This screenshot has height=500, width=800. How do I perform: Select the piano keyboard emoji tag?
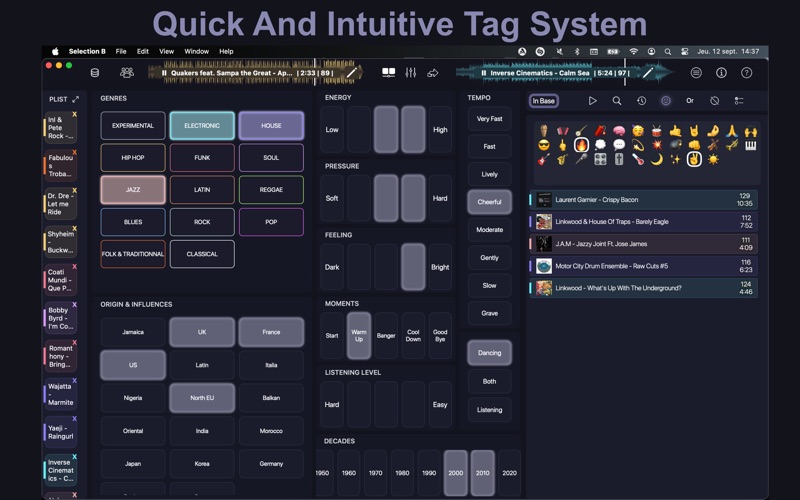tap(750, 145)
